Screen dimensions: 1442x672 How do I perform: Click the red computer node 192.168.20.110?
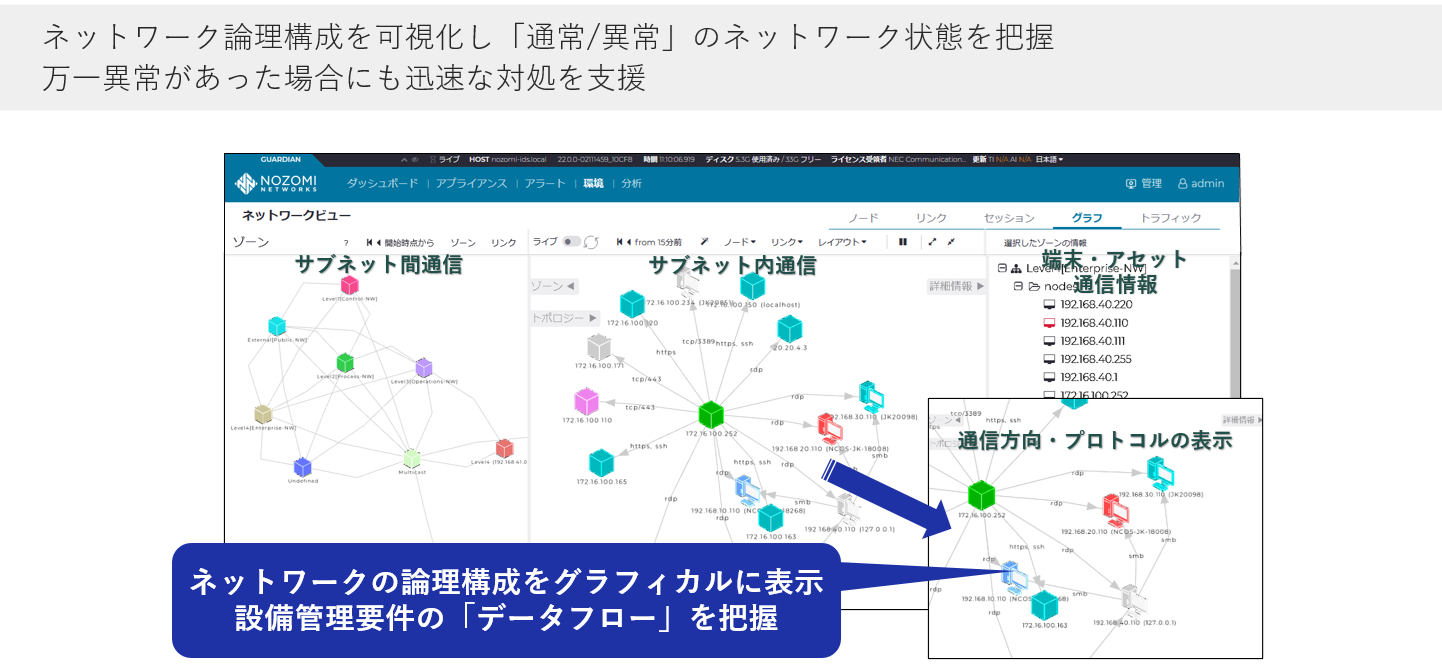[829, 427]
